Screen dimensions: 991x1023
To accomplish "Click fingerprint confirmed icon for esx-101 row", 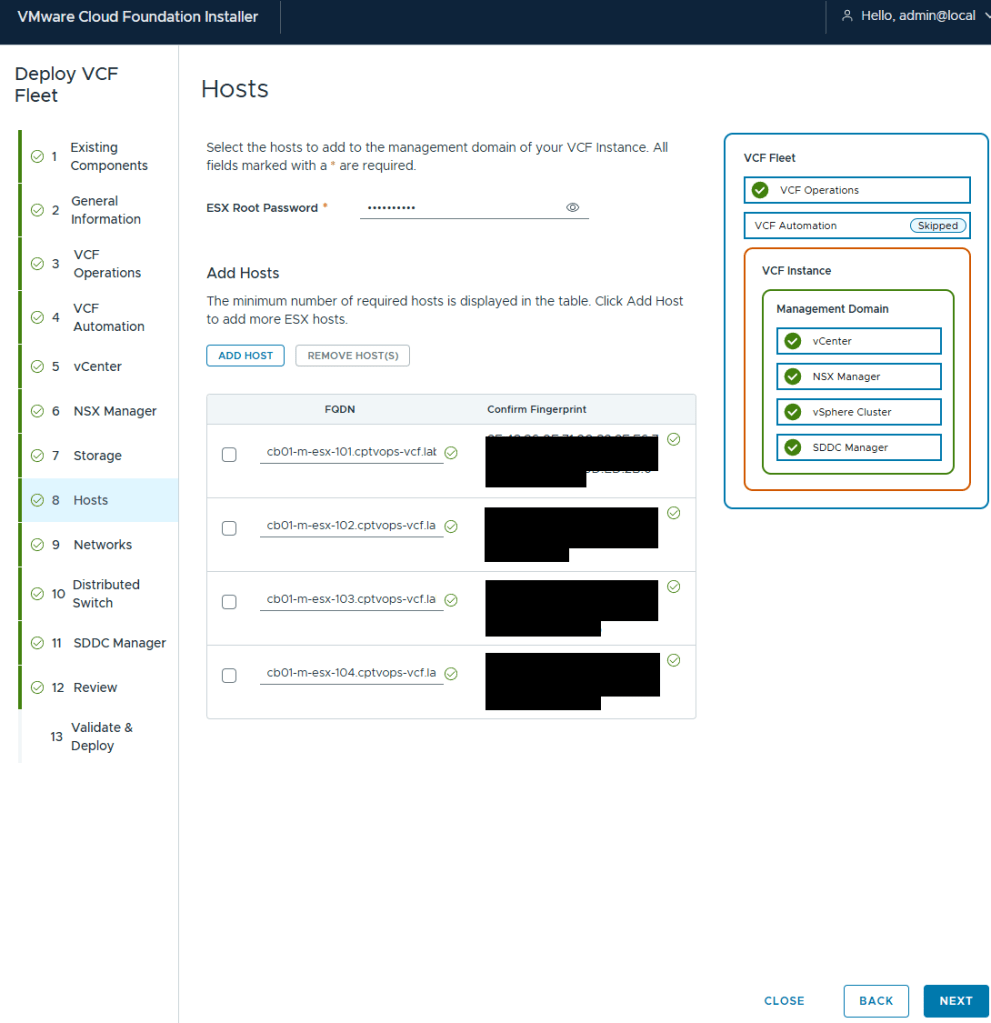I will [674, 440].
